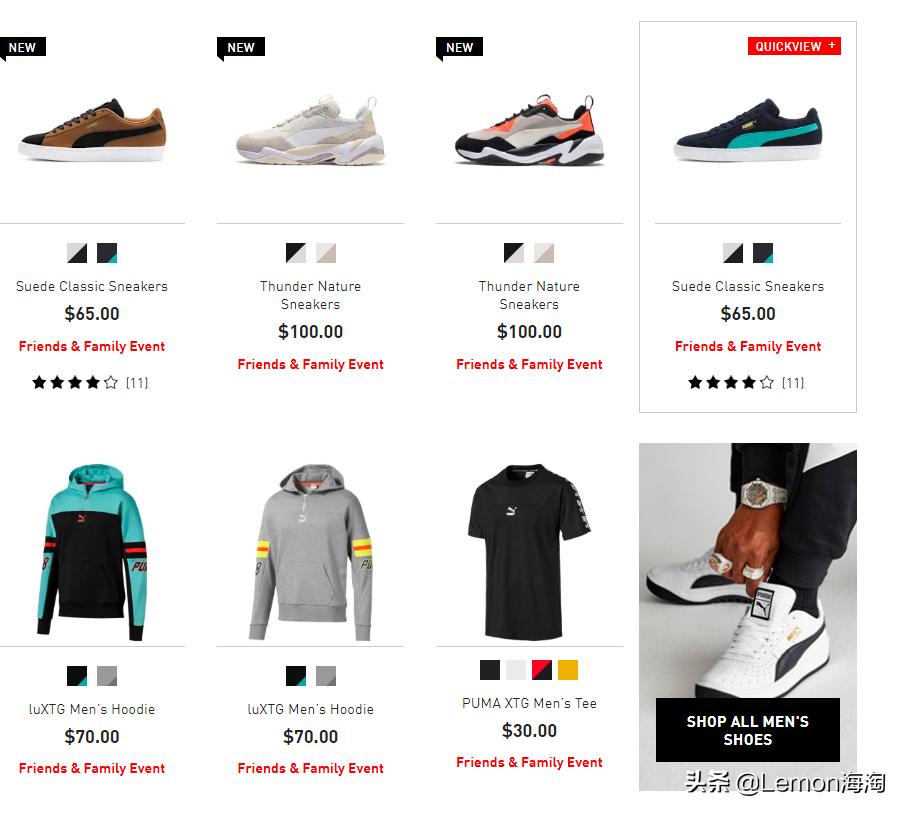The width and height of the screenshot is (907, 815).
Task: Open the star rating reviews of the navy Suede Classic
Action: pos(746,382)
